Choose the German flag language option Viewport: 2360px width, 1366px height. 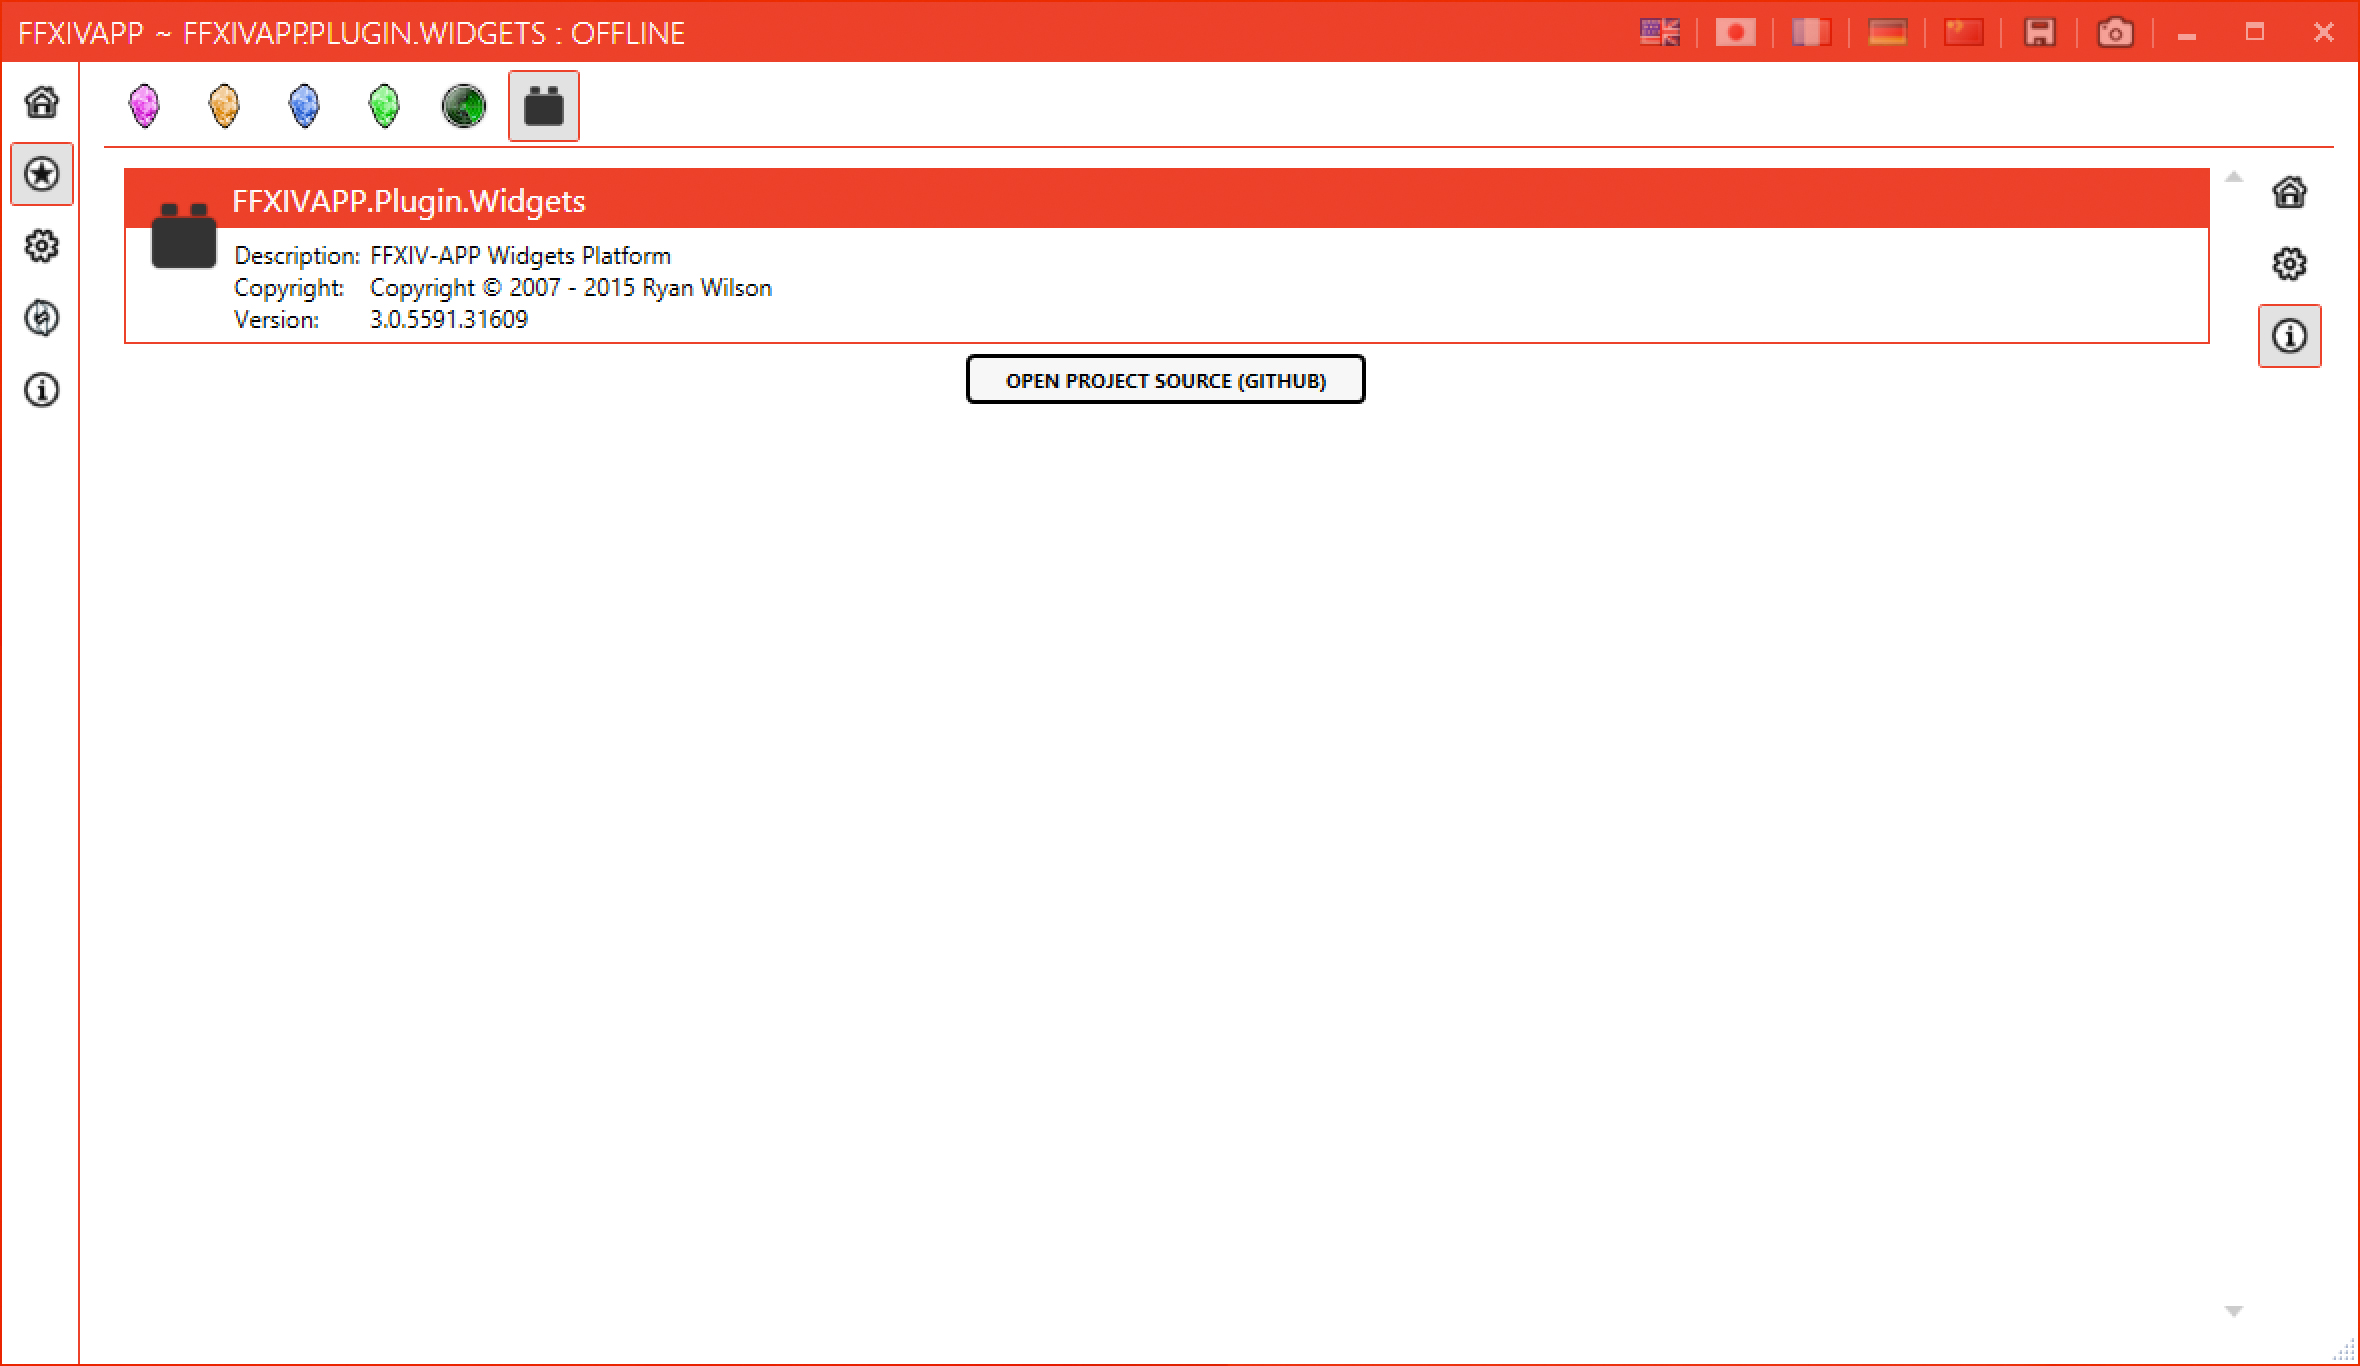click(x=1887, y=33)
